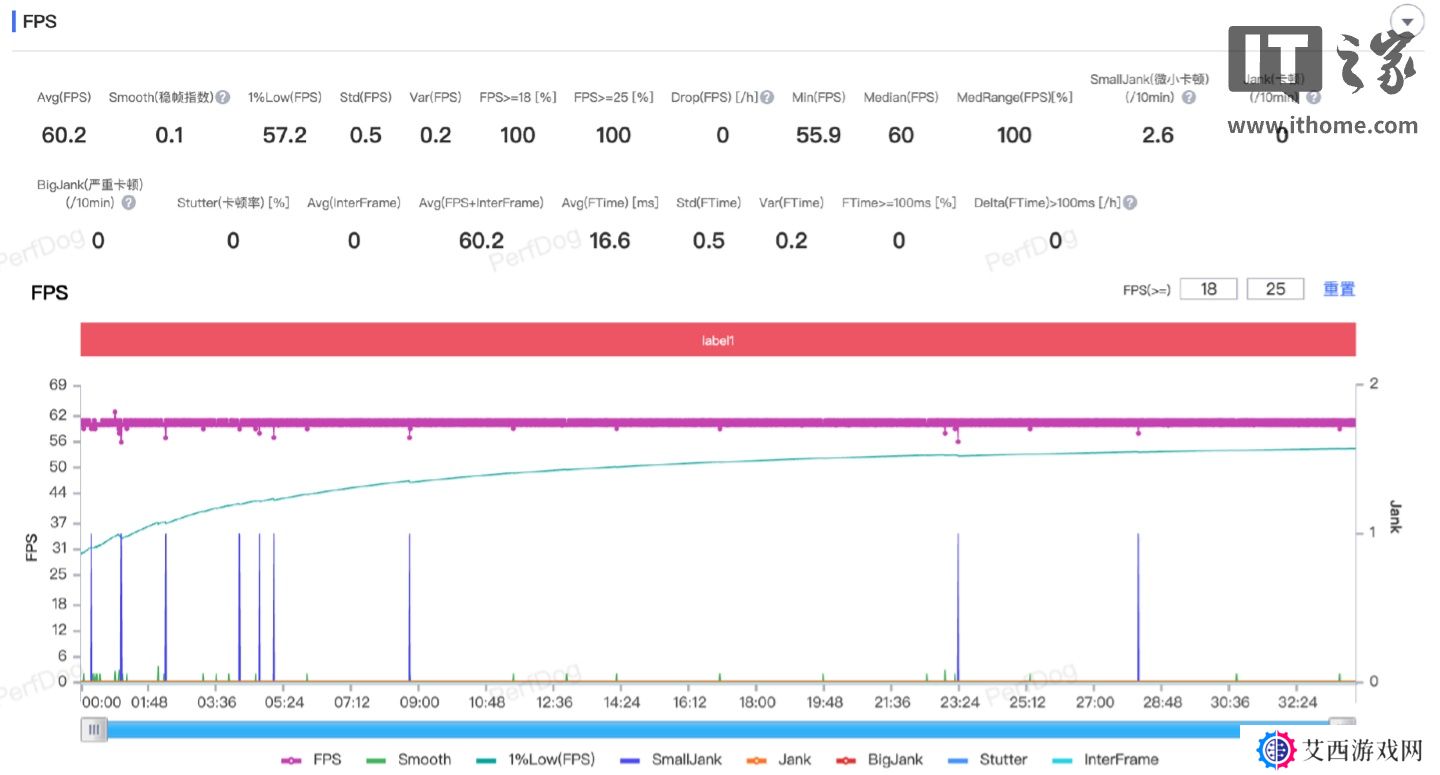Click help icon next to Smooth(稳帧指数)
Image resolution: width=1440 pixels, height=775 pixels.
point(223,98)
